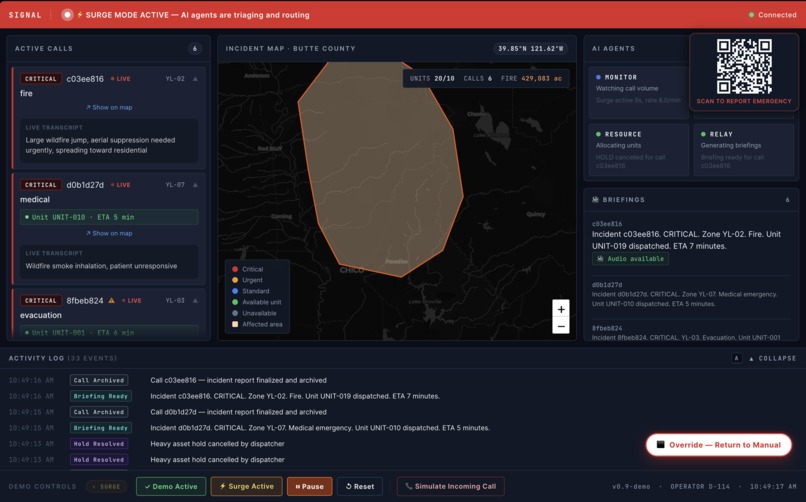Image resolution: width=806 pixels, height=502 pixels.
Task: Click the green status dot on RELAY agent
Action: click(x=703, y=134)
